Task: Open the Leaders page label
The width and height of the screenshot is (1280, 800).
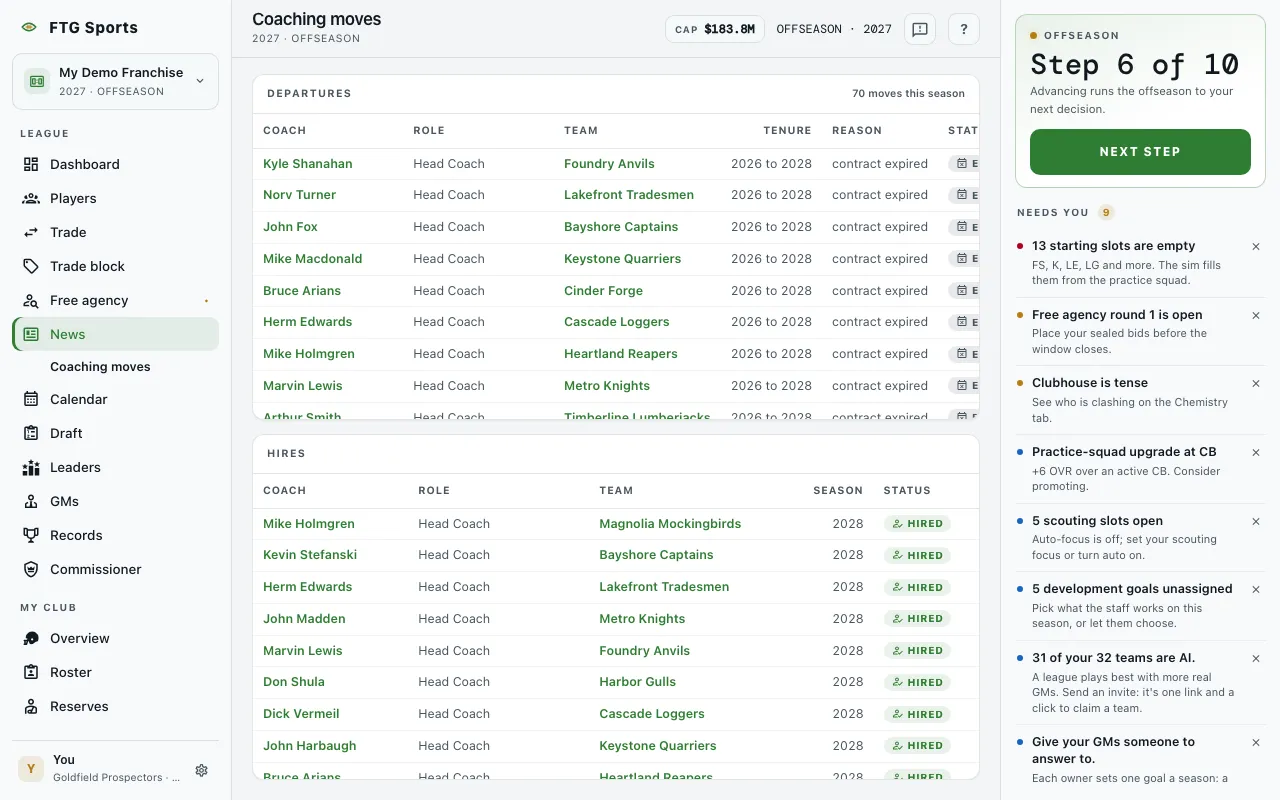Action: [x=75, y=467]
